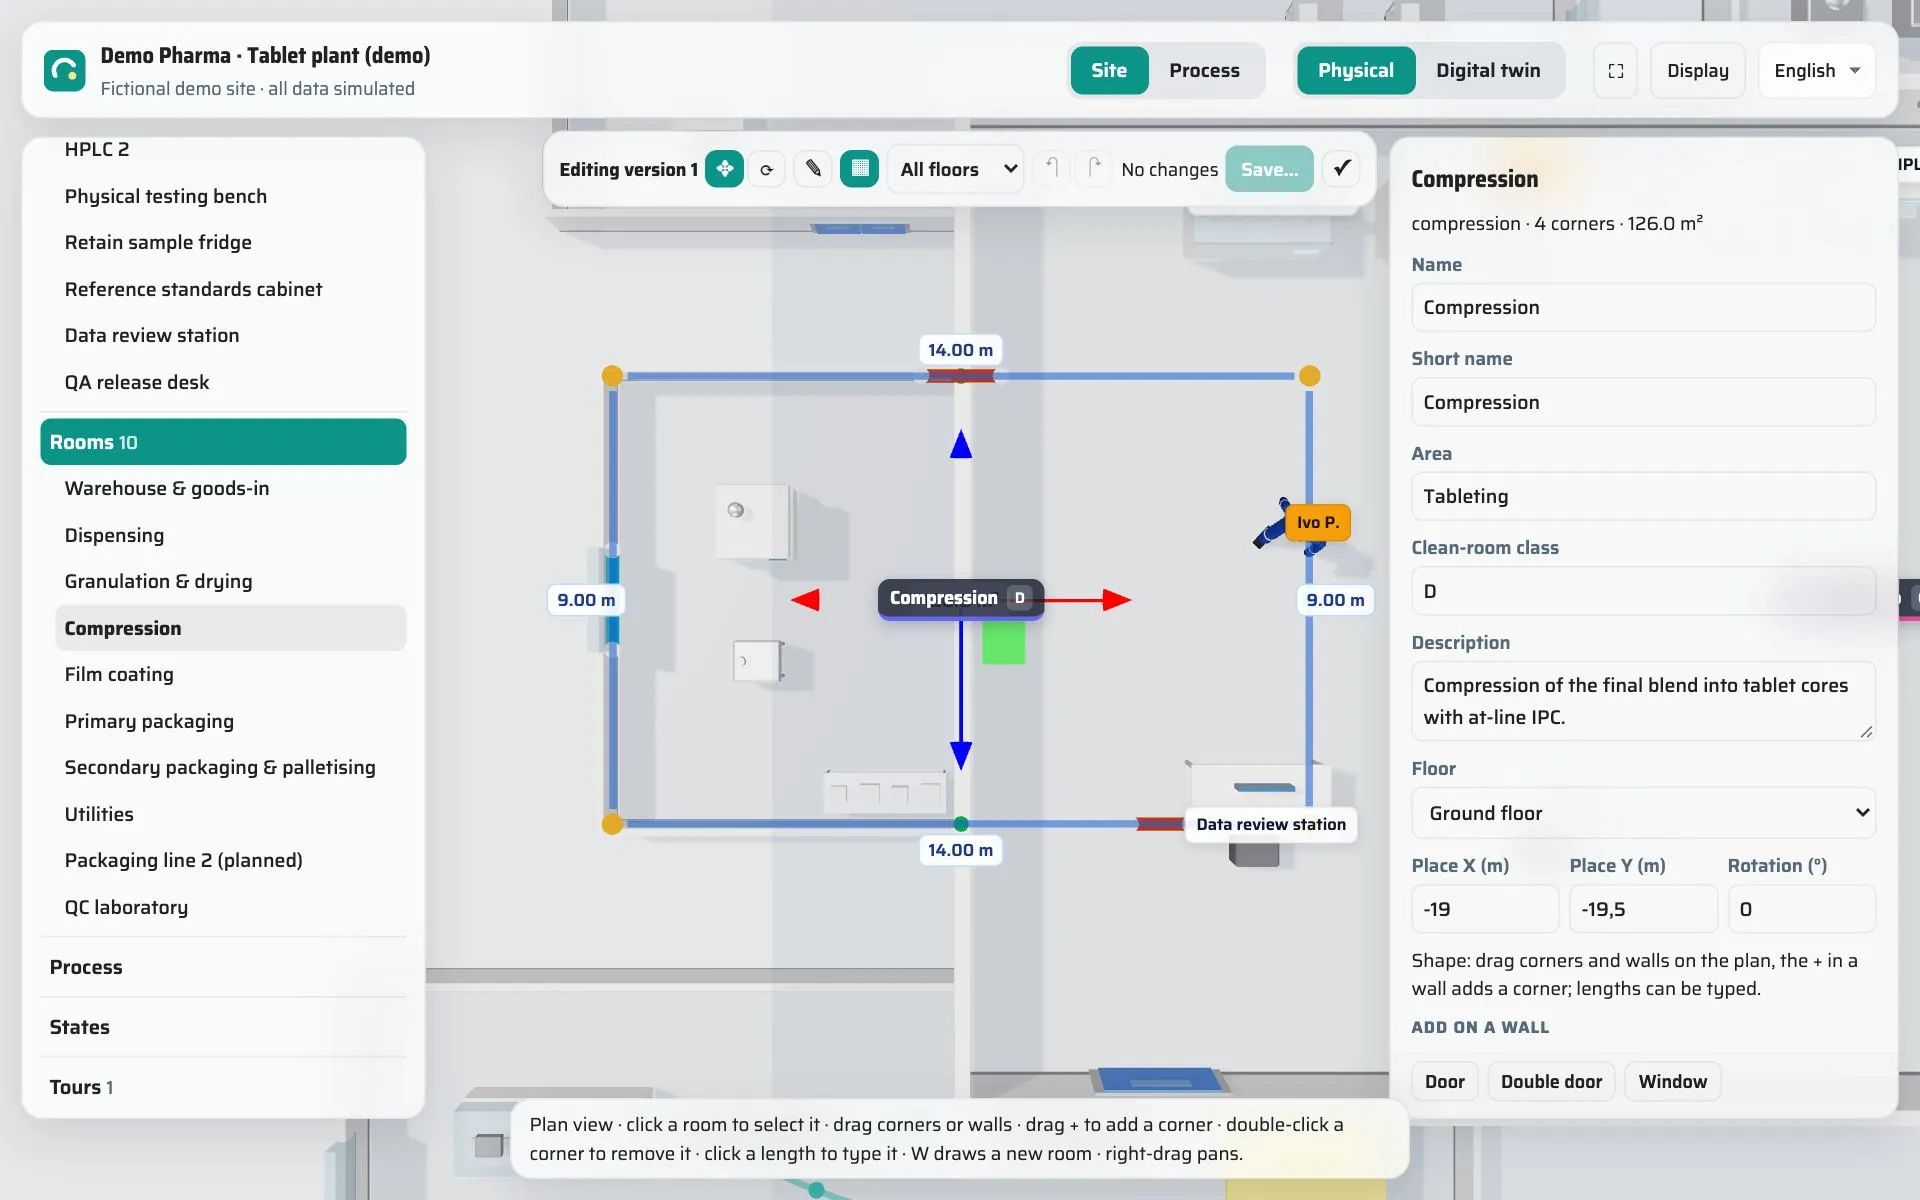1920x1200 pixels.
Task: Click the red right arrow gizmo
Action: [x=1117, y=600]
